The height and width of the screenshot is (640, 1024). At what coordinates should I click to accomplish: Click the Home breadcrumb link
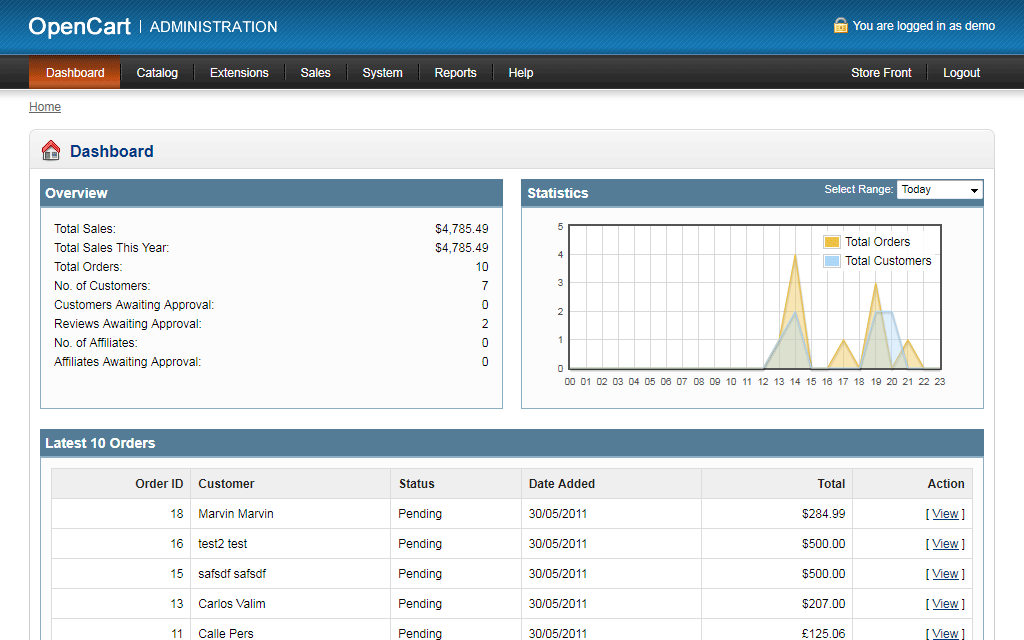(x=45, y=107)
